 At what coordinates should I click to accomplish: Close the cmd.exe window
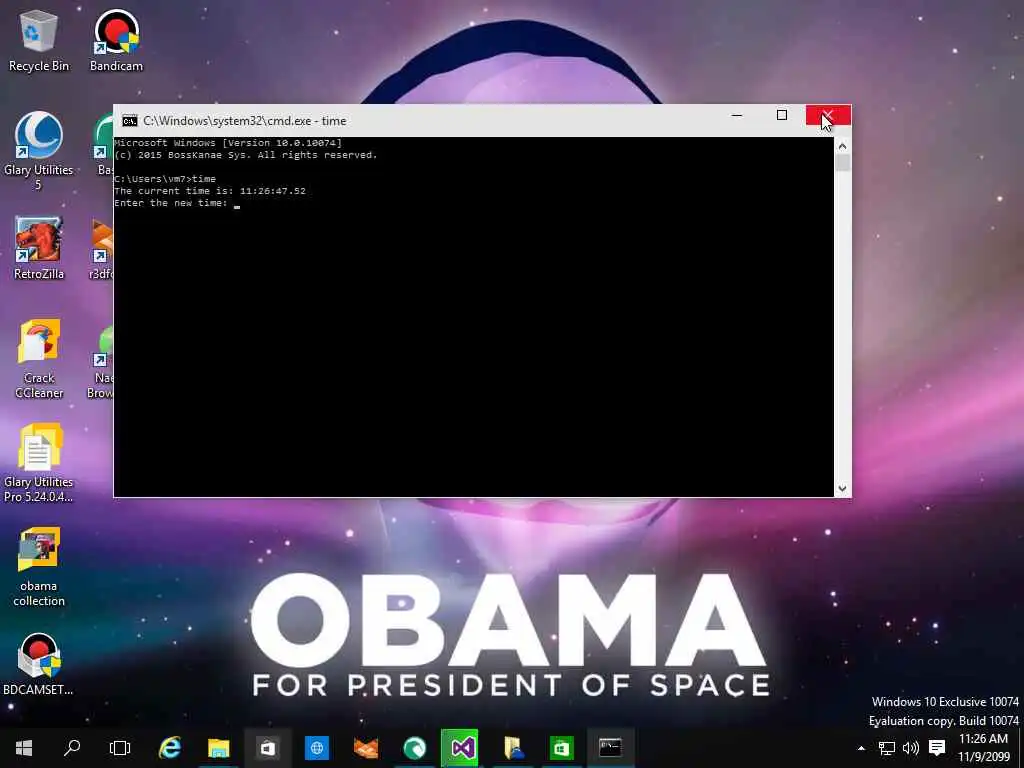pyautogui.click(x=827, y=116)
